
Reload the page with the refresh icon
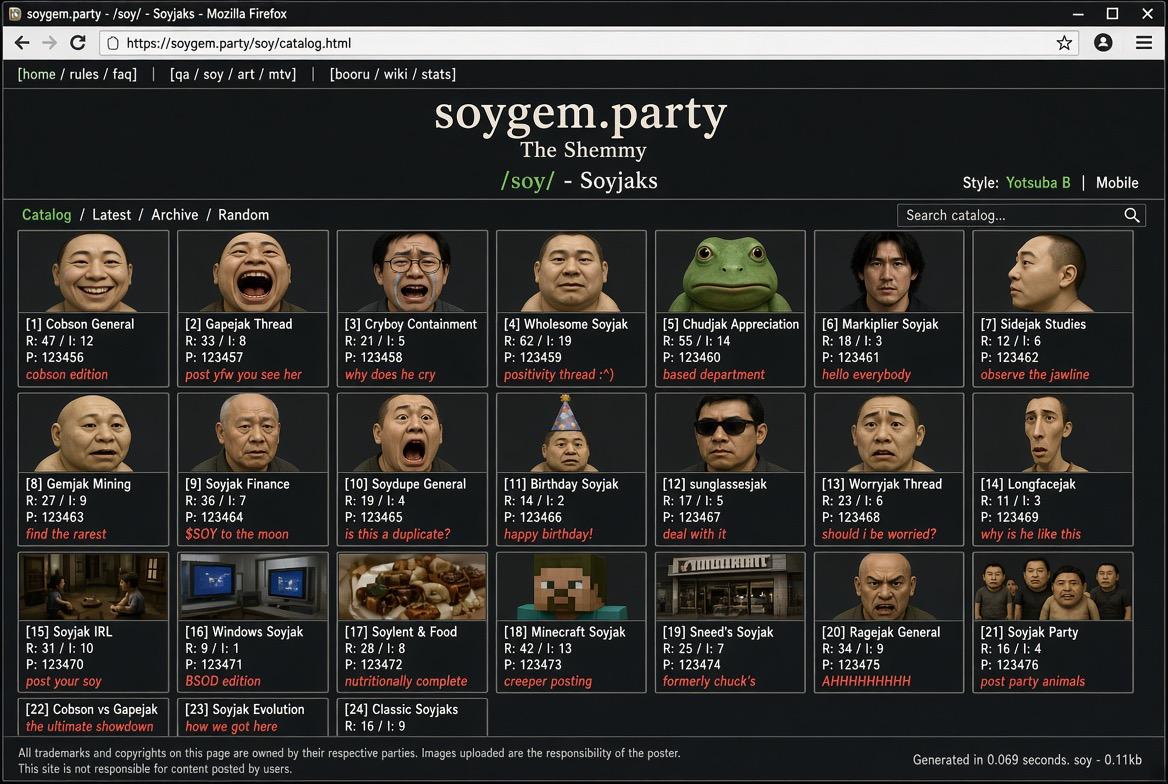(77, 43)
